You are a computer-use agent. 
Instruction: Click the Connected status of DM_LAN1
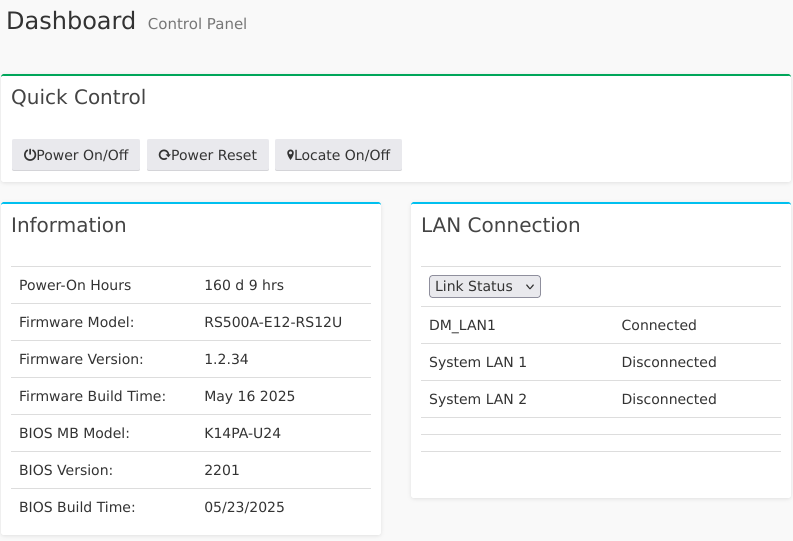[658, 325]
